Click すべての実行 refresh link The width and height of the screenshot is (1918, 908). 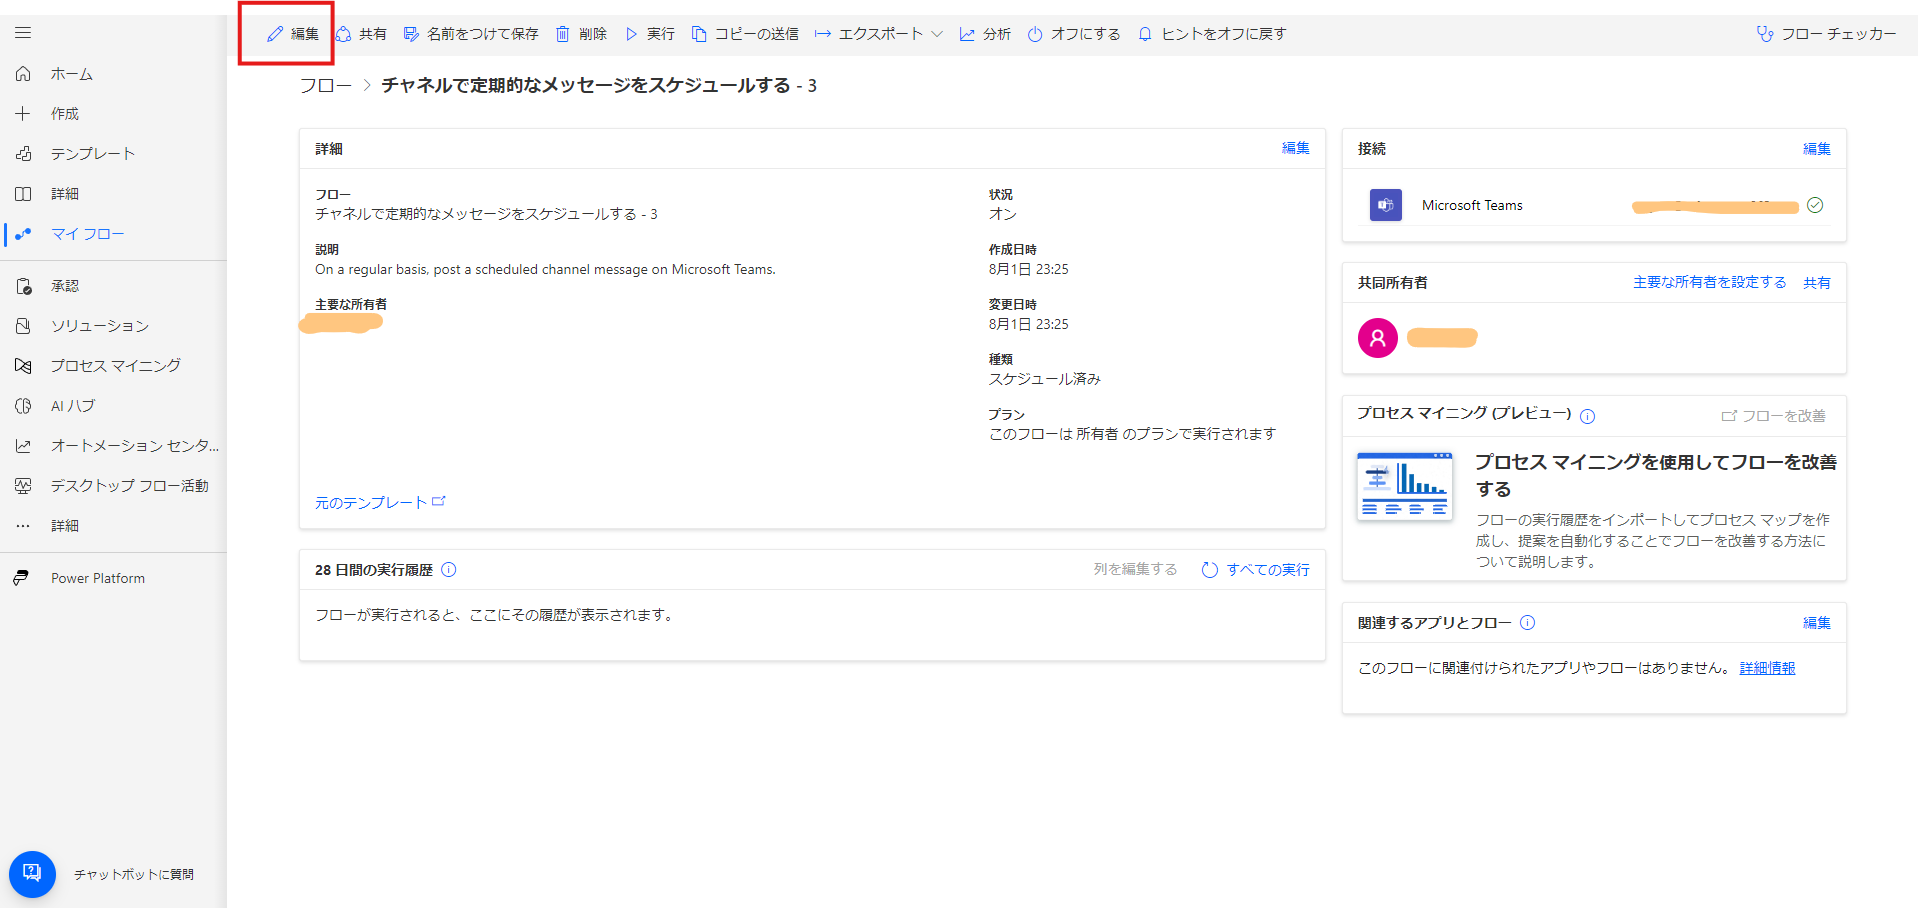tap(1256, 570)
